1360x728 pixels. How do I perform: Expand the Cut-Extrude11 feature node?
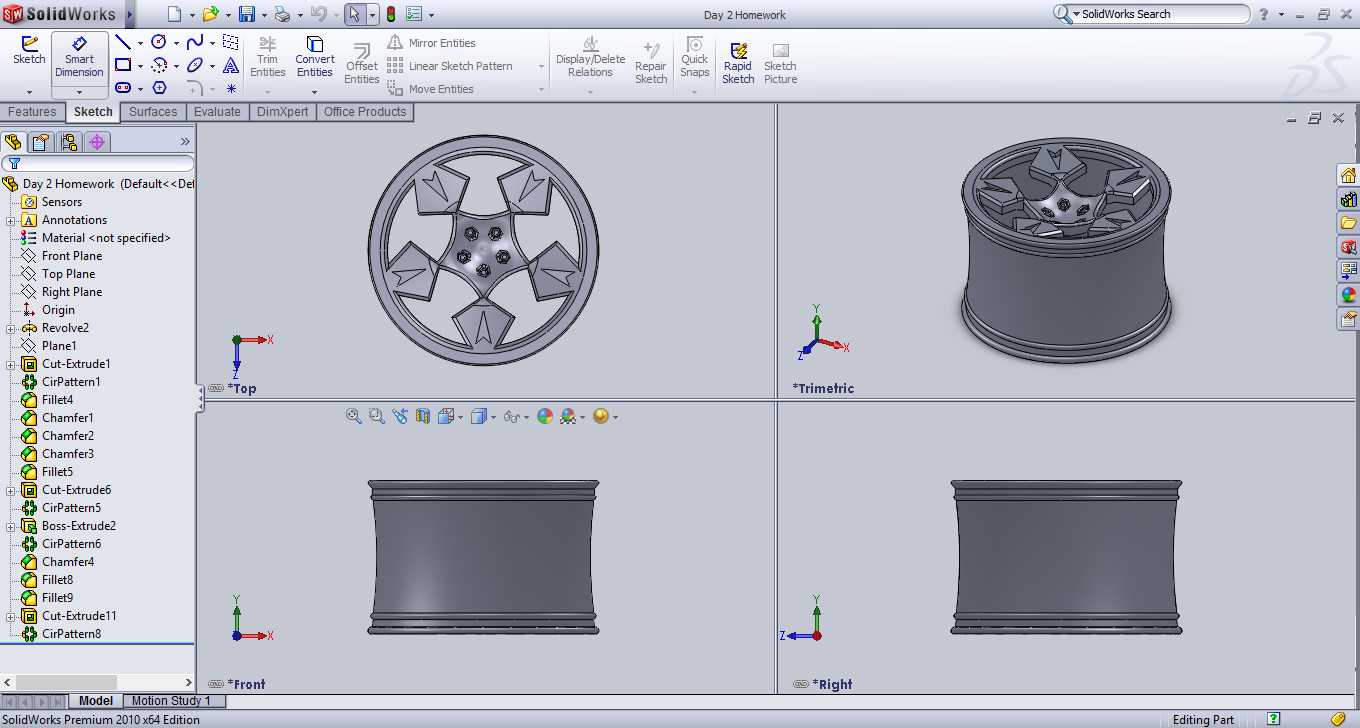[x=11, y=616]
